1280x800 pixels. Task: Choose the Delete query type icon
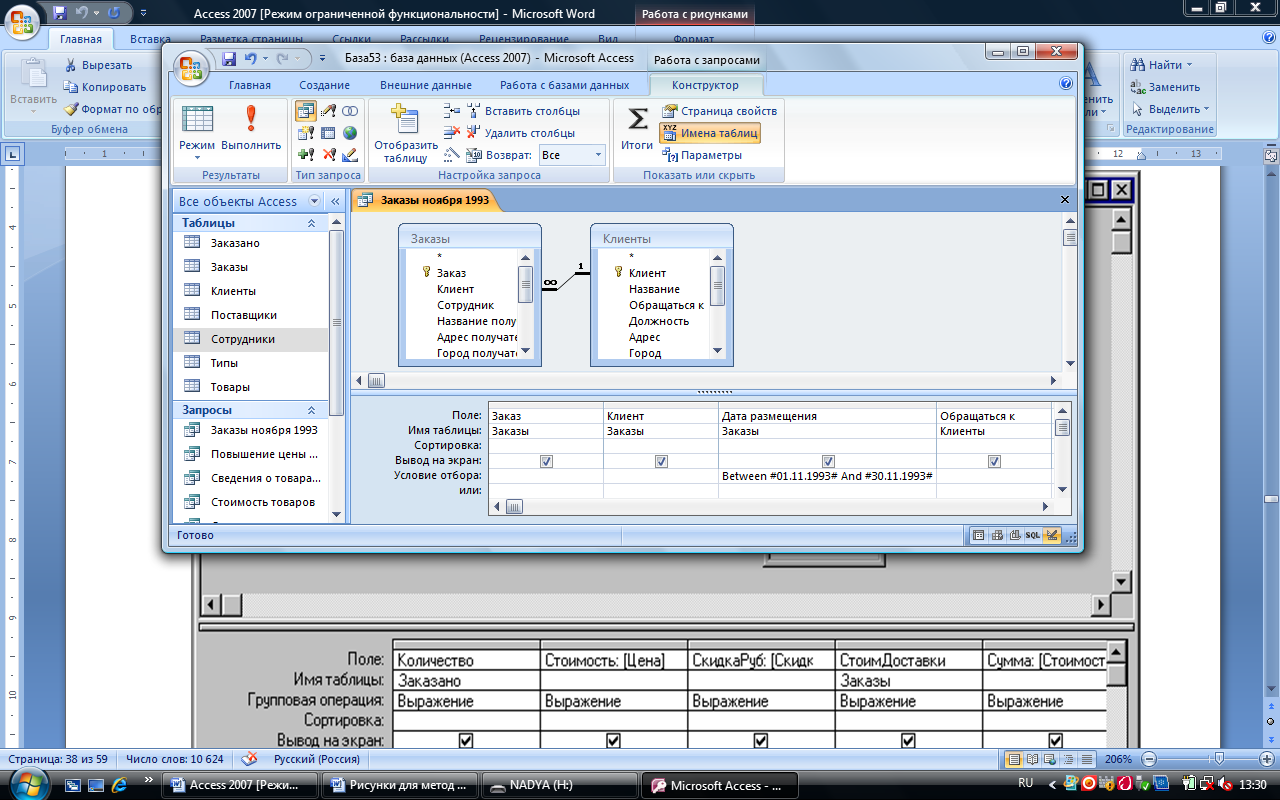[328, 155]
